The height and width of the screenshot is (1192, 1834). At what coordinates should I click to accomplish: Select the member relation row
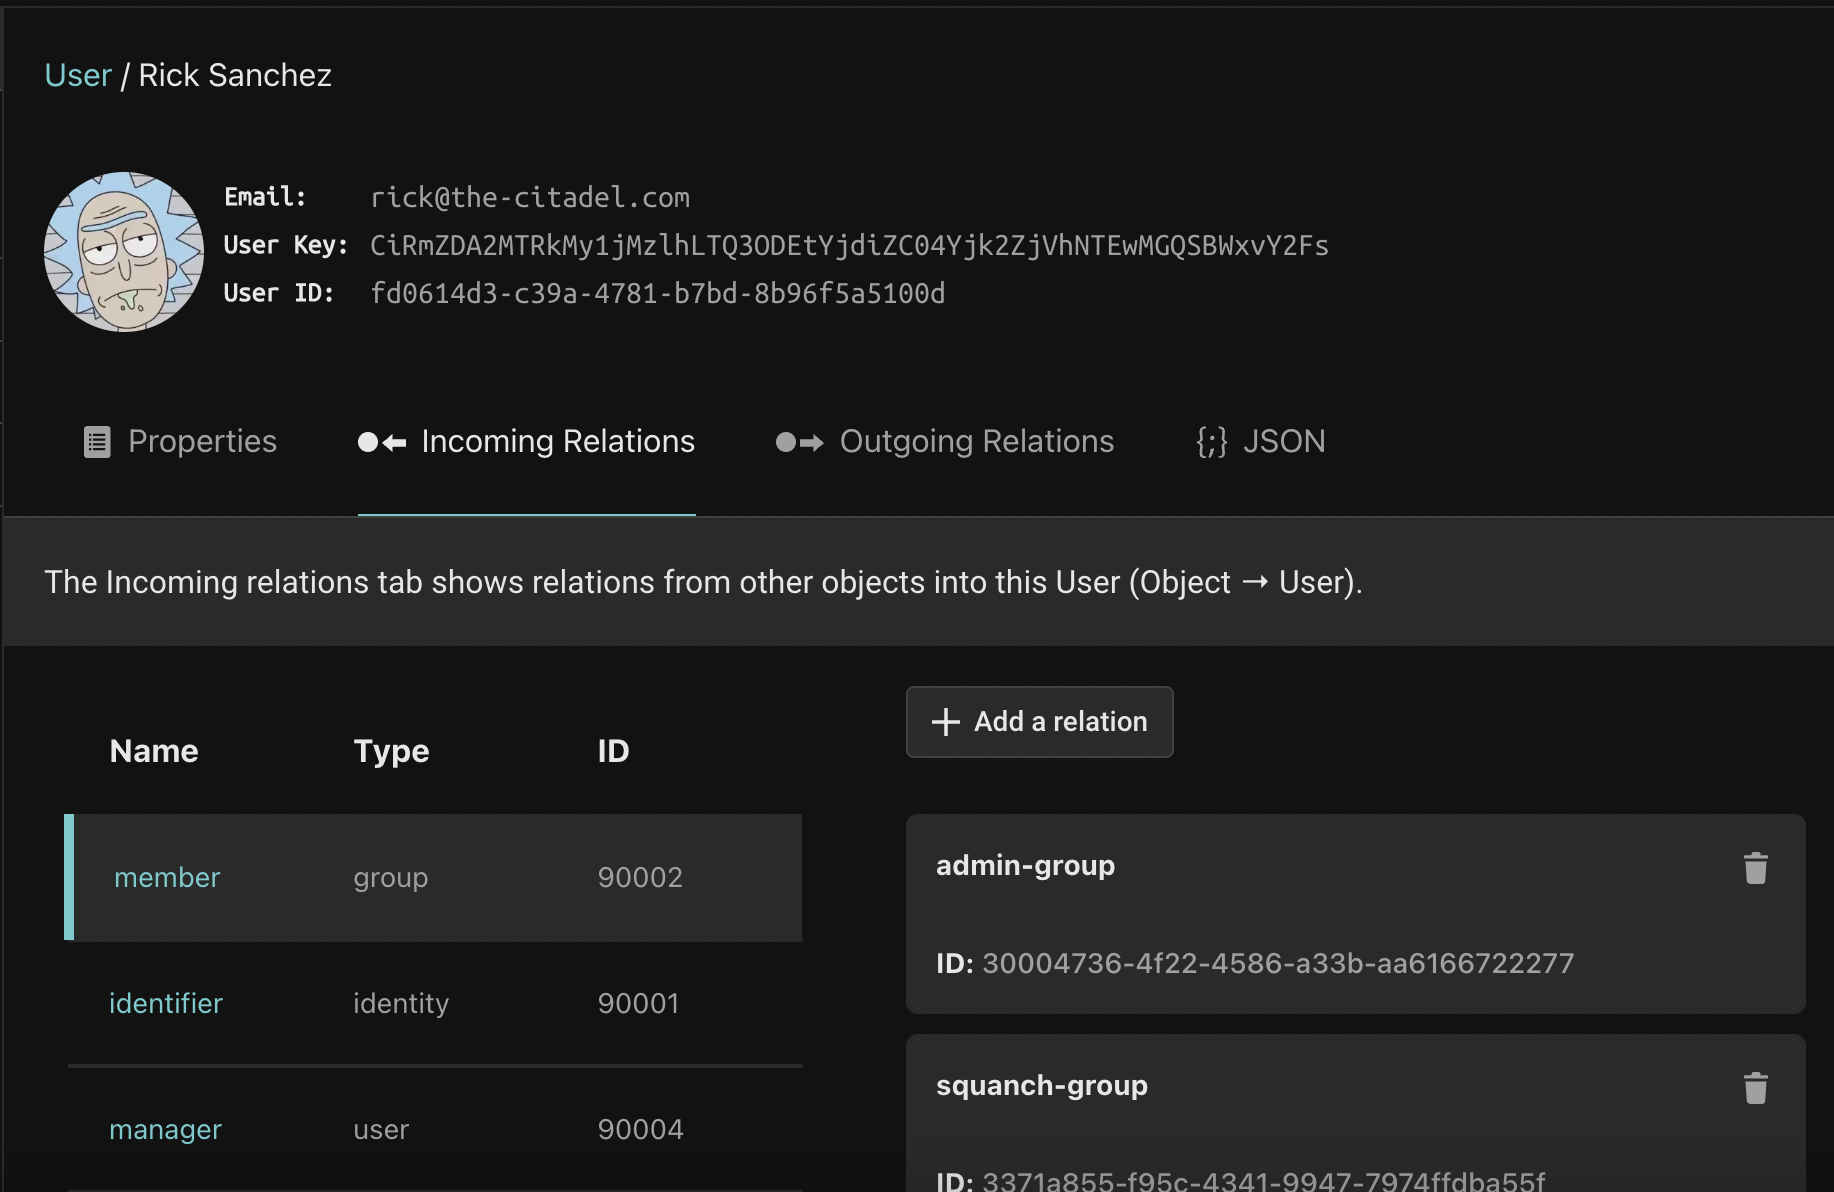point(167,878)
